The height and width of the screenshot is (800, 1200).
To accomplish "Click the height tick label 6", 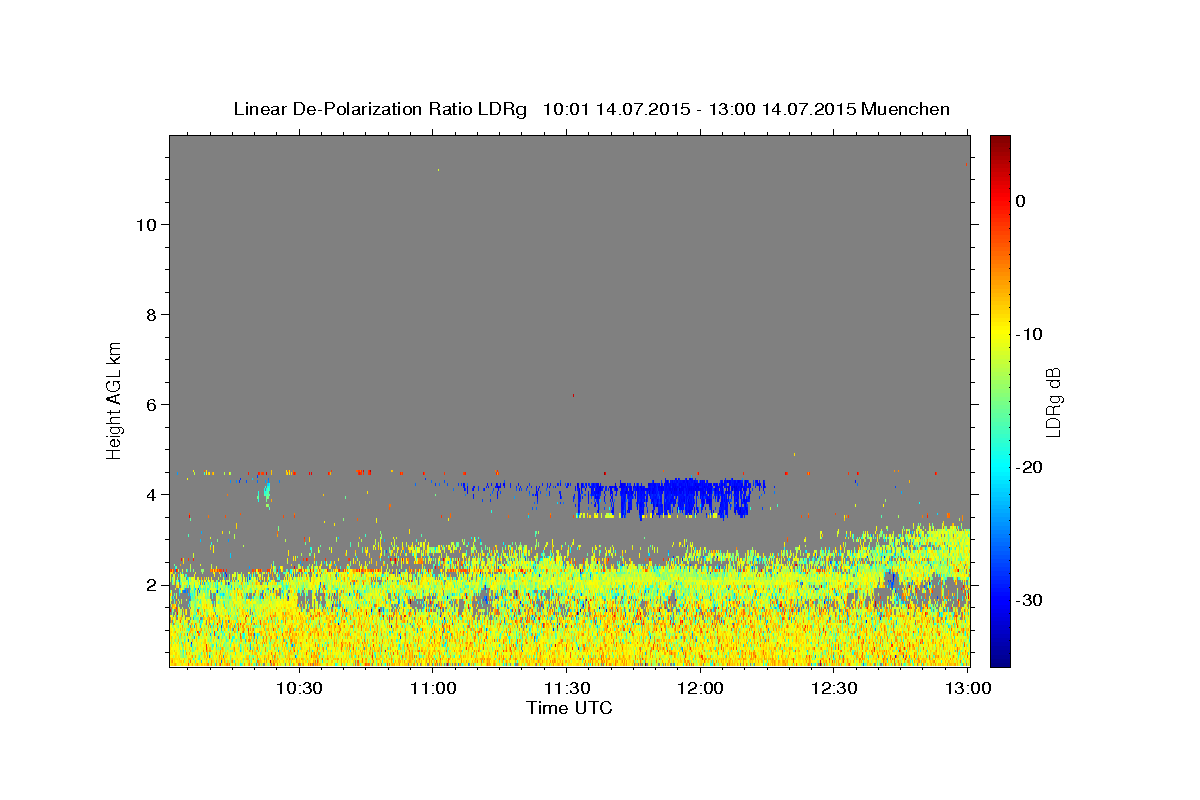I will (152, 405).
